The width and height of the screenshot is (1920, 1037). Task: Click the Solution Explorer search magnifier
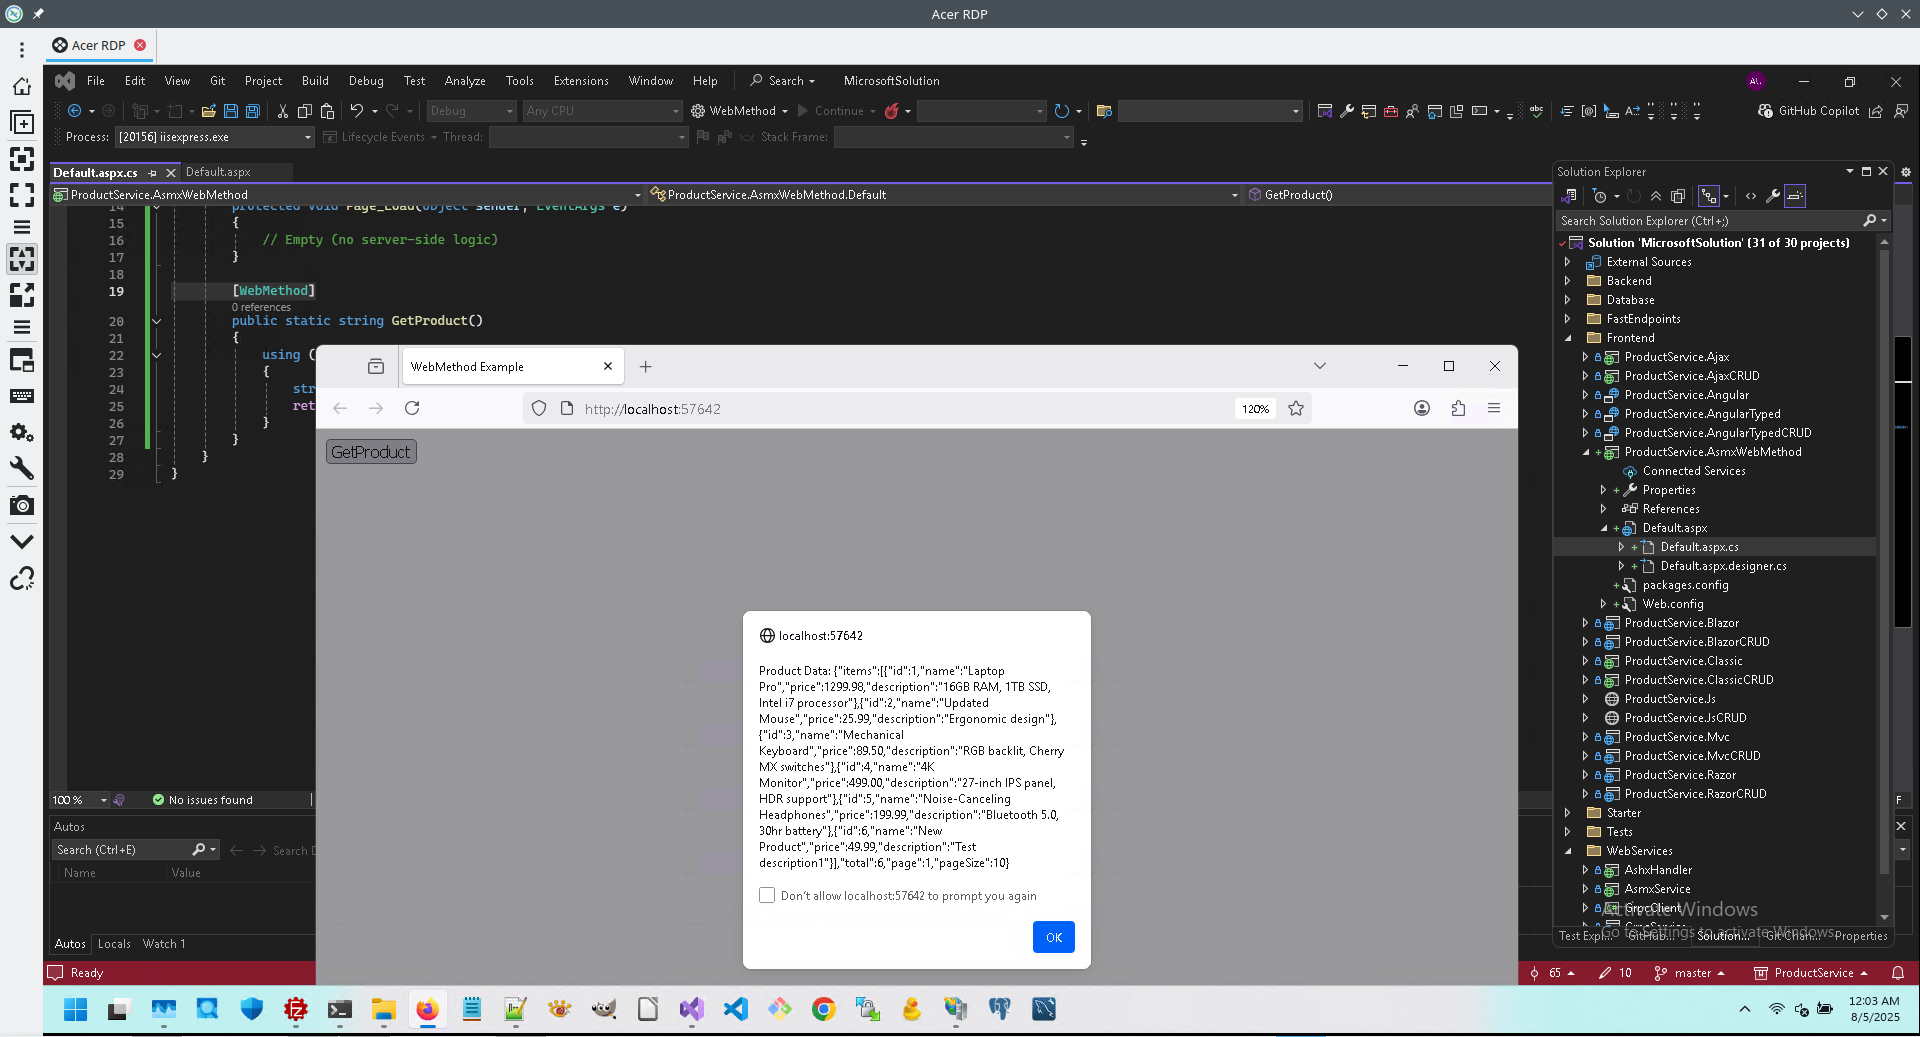tap(1869, 221)
